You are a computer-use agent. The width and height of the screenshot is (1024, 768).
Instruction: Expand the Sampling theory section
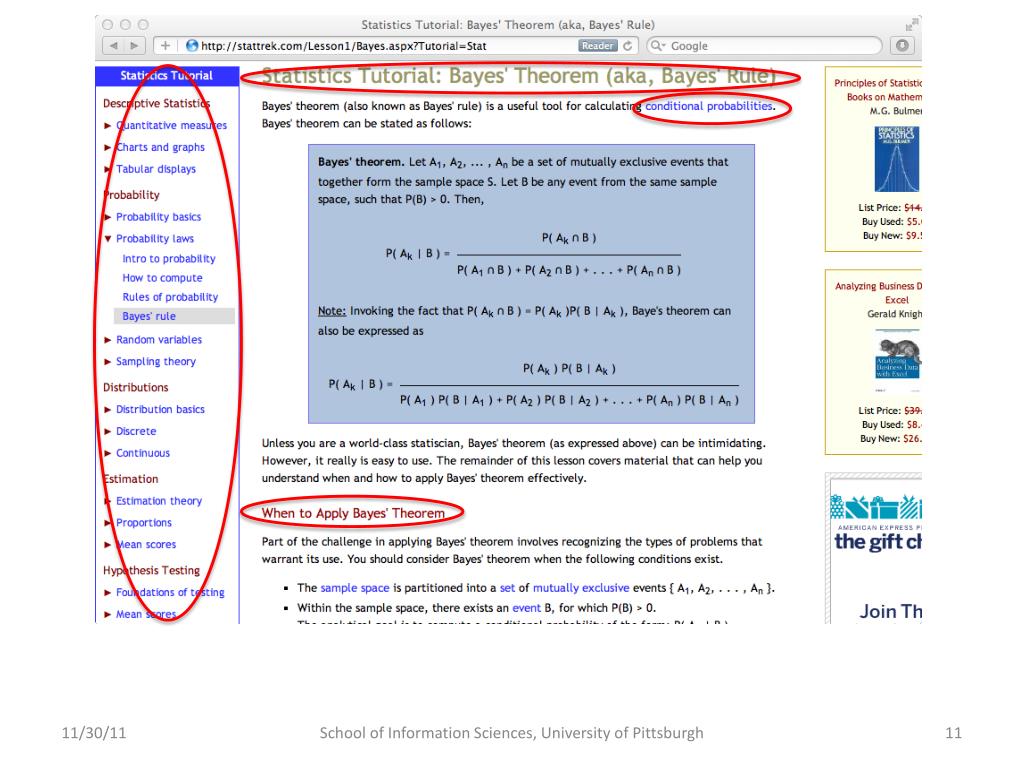pos(108,362)
